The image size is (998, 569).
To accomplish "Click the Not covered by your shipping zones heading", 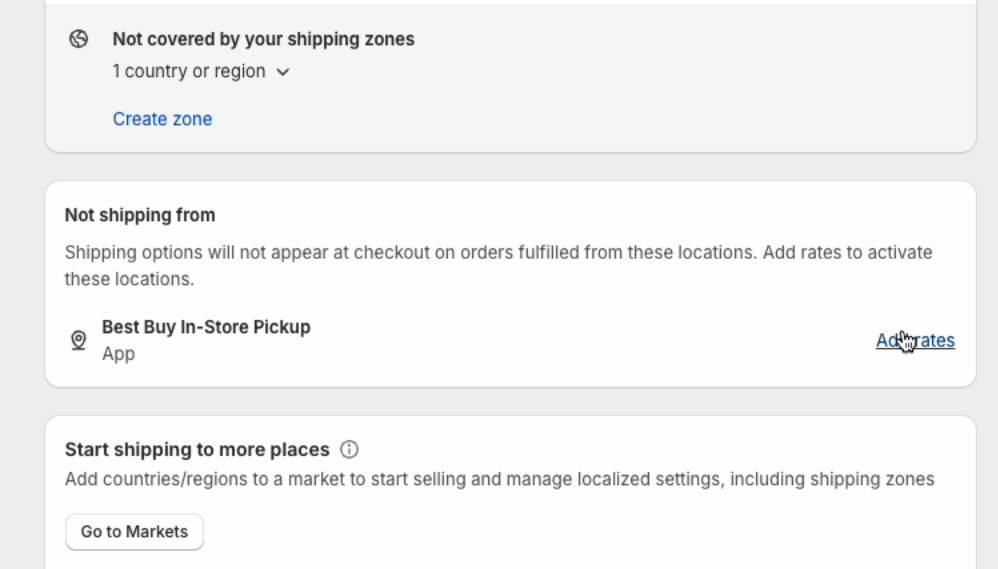I will coord(263,40).
